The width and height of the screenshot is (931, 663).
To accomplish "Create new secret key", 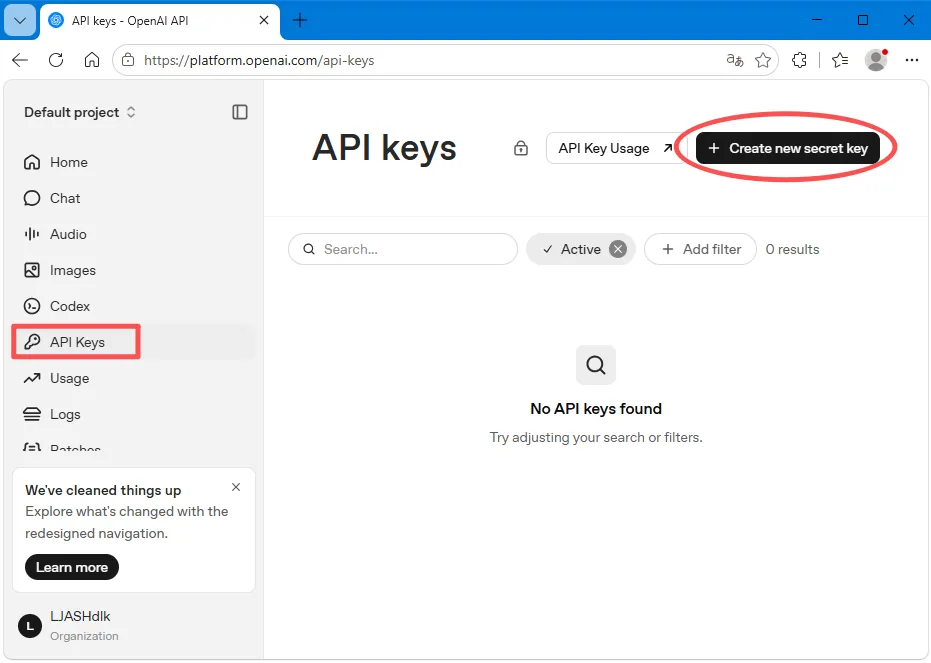I will (788, 148).
